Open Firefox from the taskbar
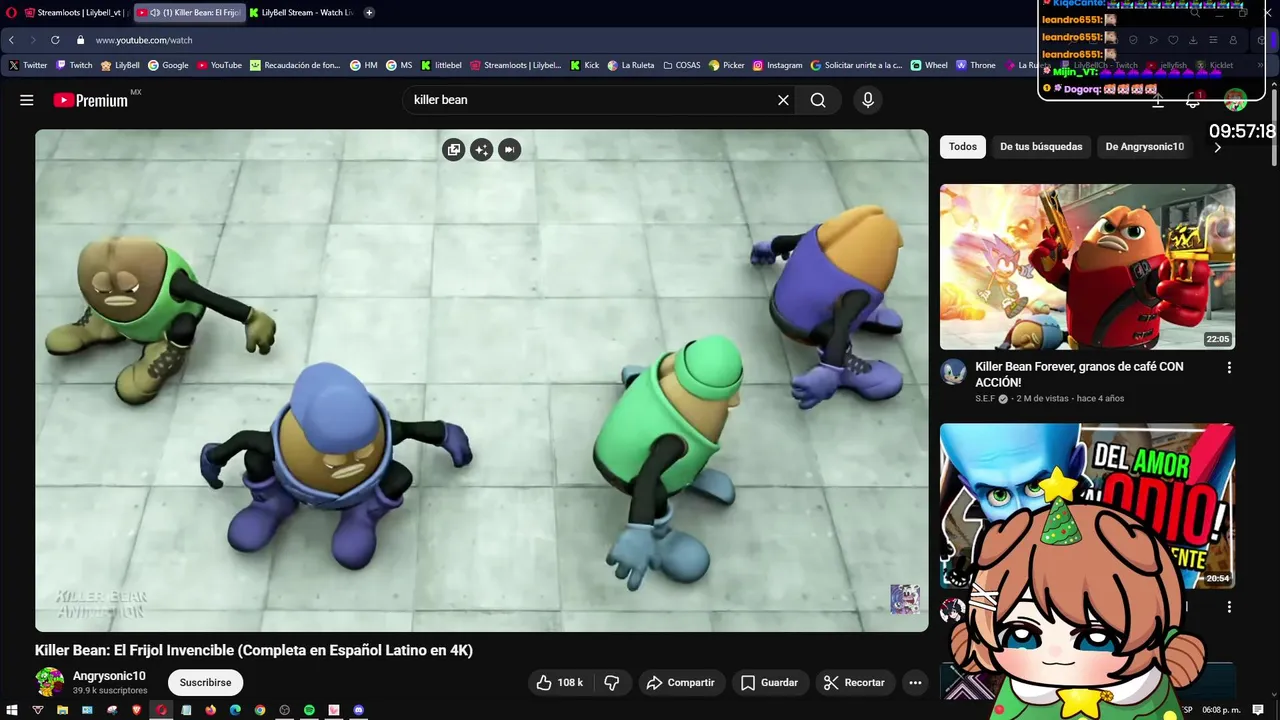The image size is (1280, 720). (210, 710)
